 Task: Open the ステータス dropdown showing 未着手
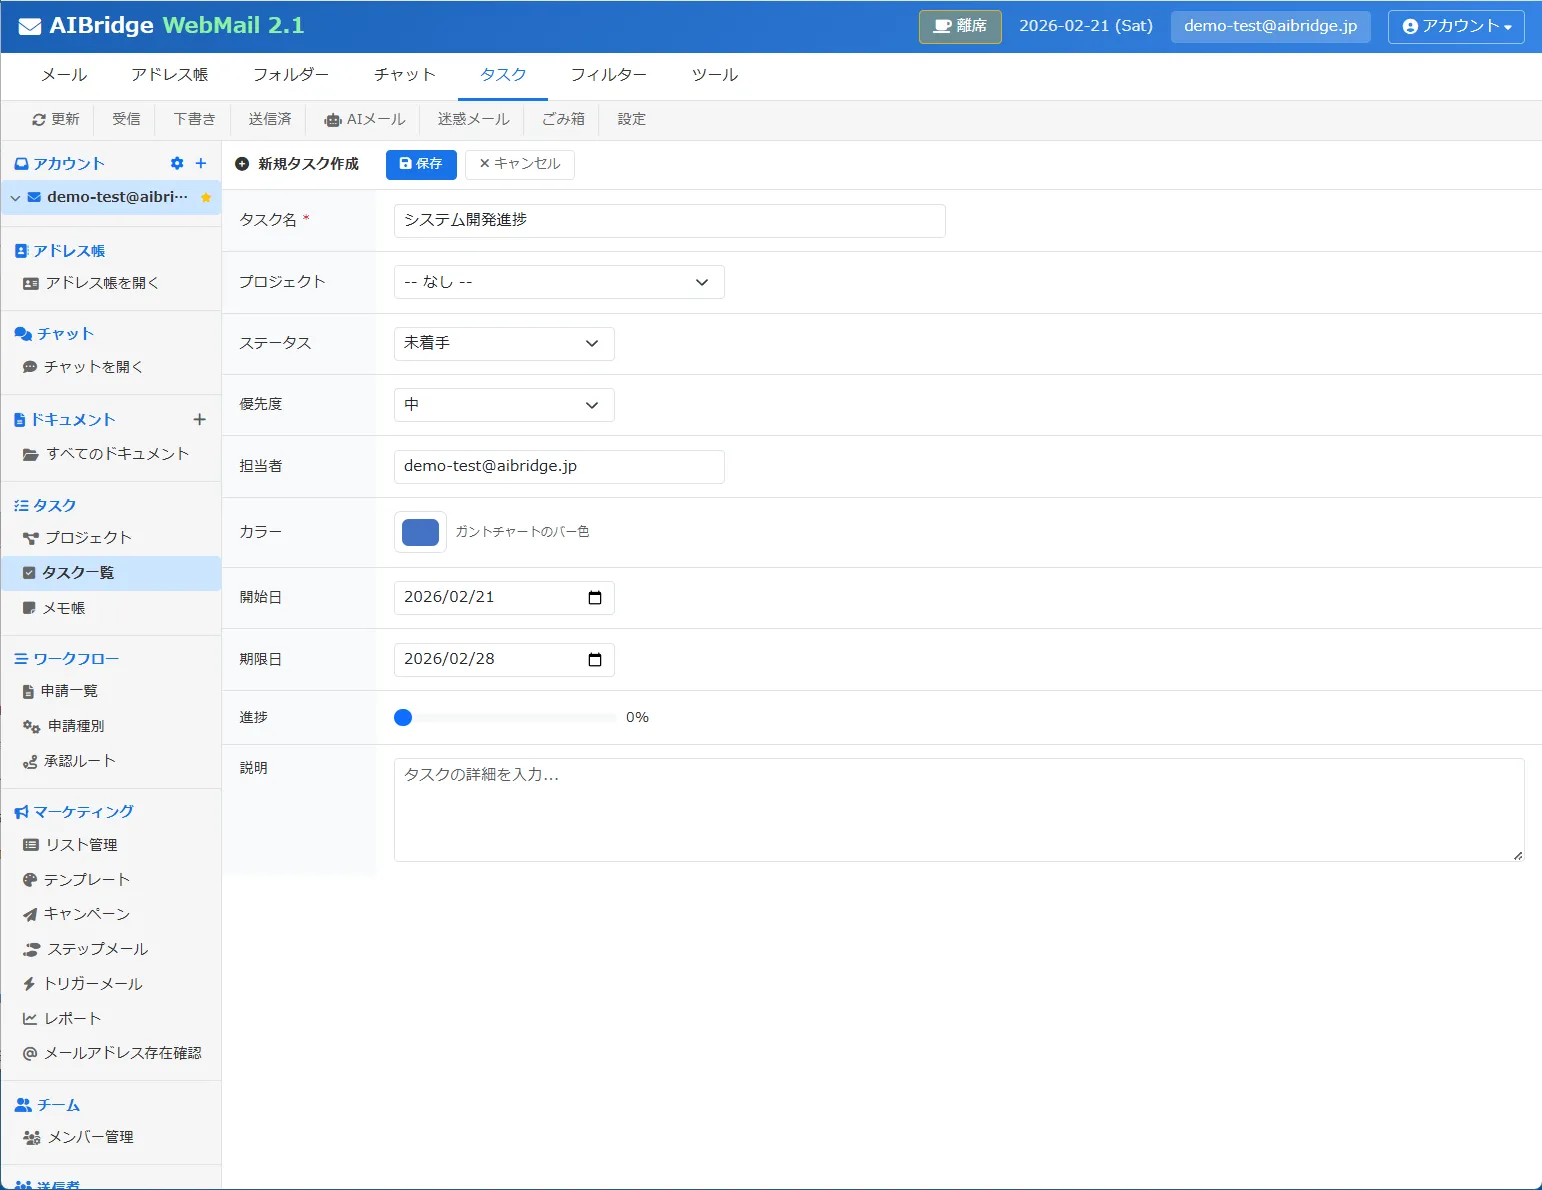coord(504,344)
